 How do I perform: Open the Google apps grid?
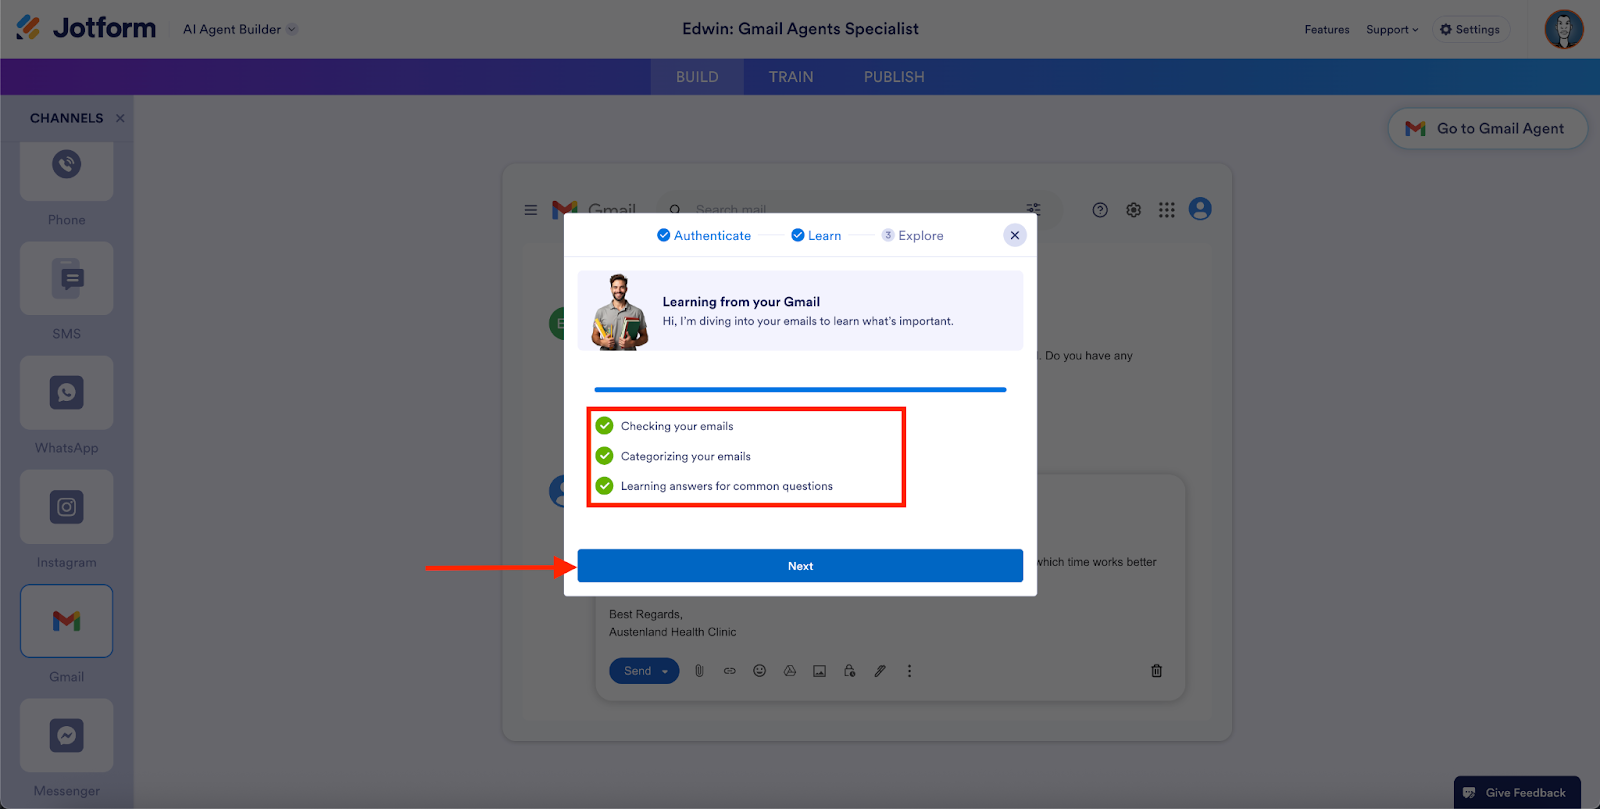coord(1167,210)
